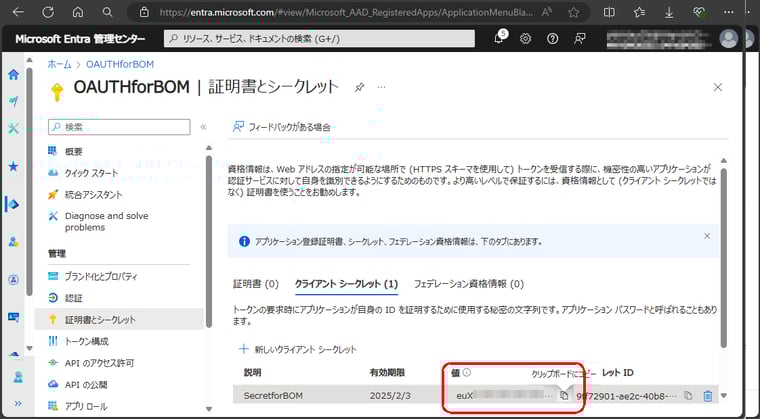Click the browser search magnifier icon
The width and height of the screenshot is (760, 419).
tap(108, 12)
